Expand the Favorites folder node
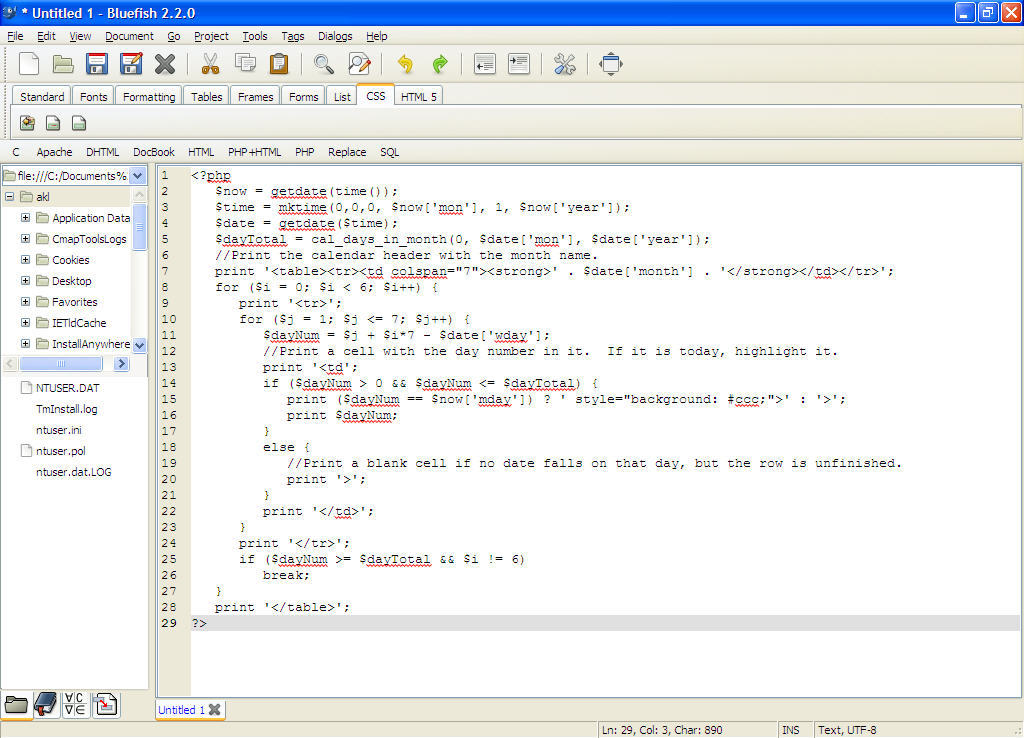Screen dimensions: 1024x738 point(24,301)
